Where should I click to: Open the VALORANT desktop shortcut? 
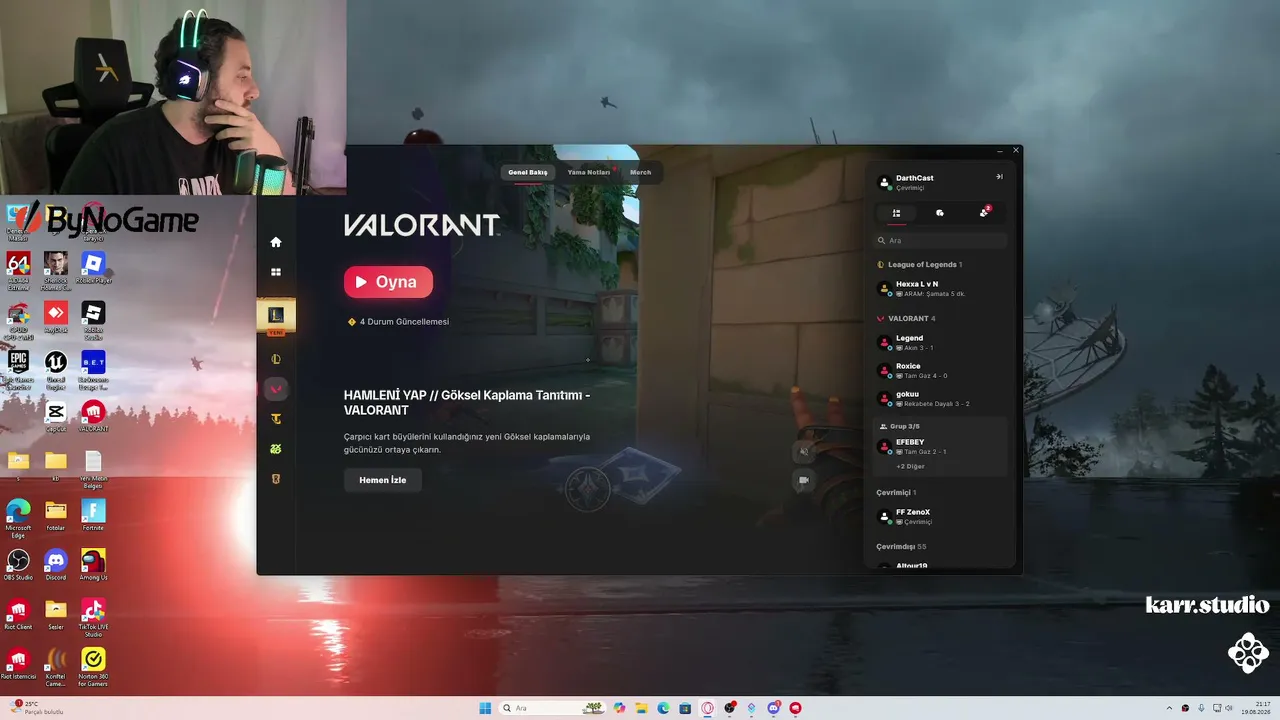93,416
